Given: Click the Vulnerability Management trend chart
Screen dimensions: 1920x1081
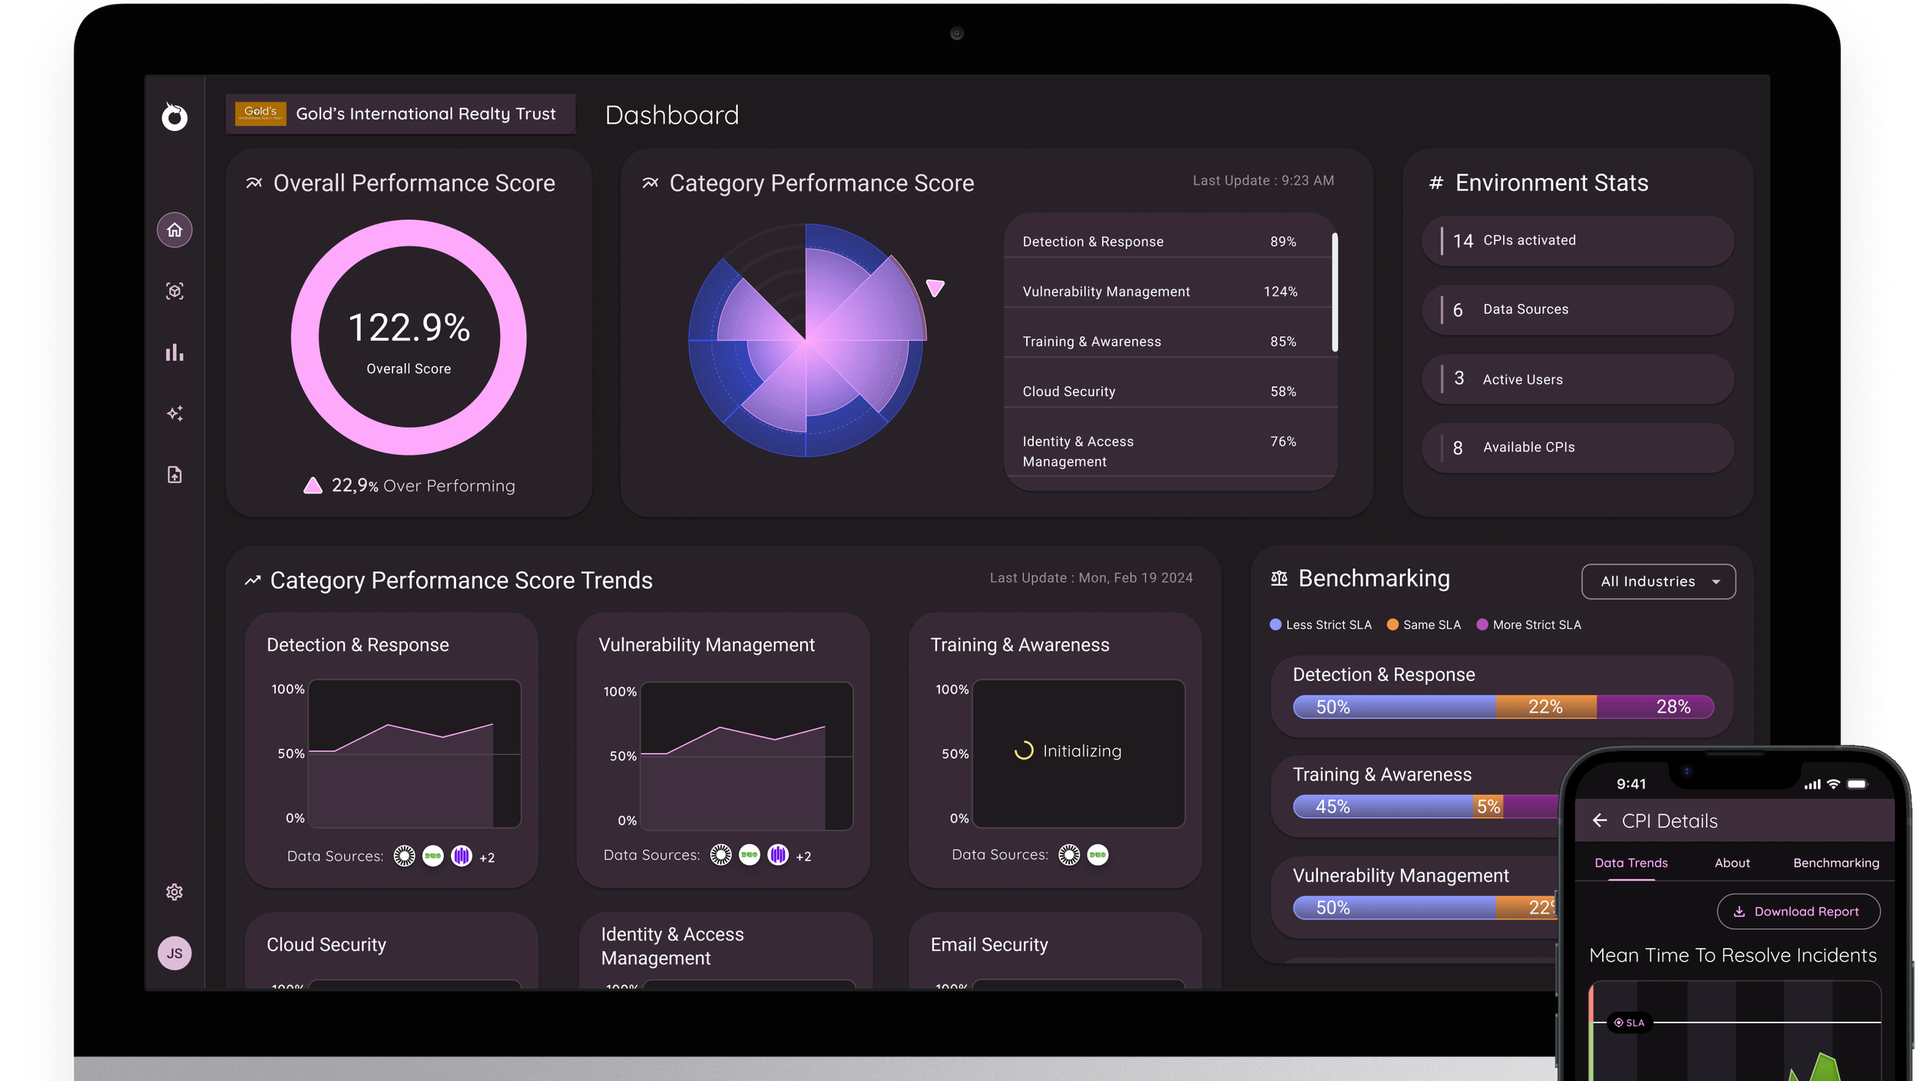Looking at the screenshot, I should point(746,756).
